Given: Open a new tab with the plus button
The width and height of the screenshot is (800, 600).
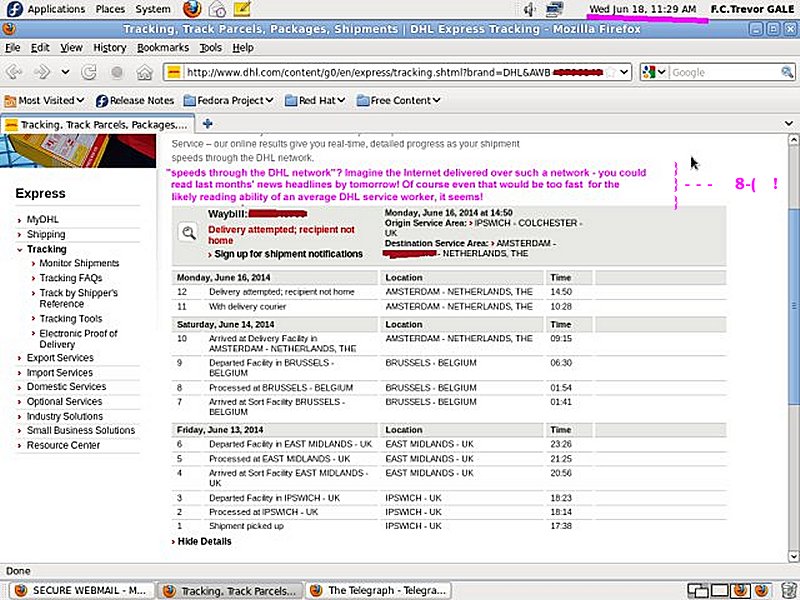Looking at the screenshot, I should (208, 123).
